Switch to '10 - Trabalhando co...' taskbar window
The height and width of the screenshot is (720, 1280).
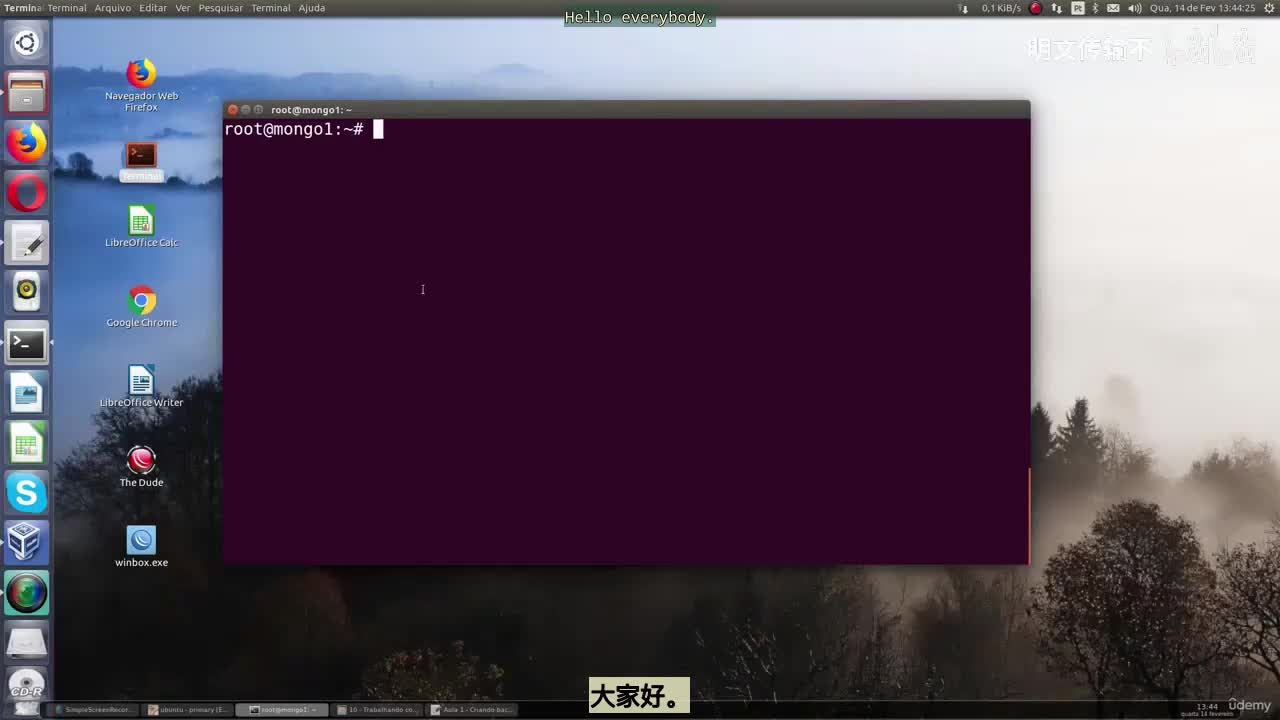point(377,710)
